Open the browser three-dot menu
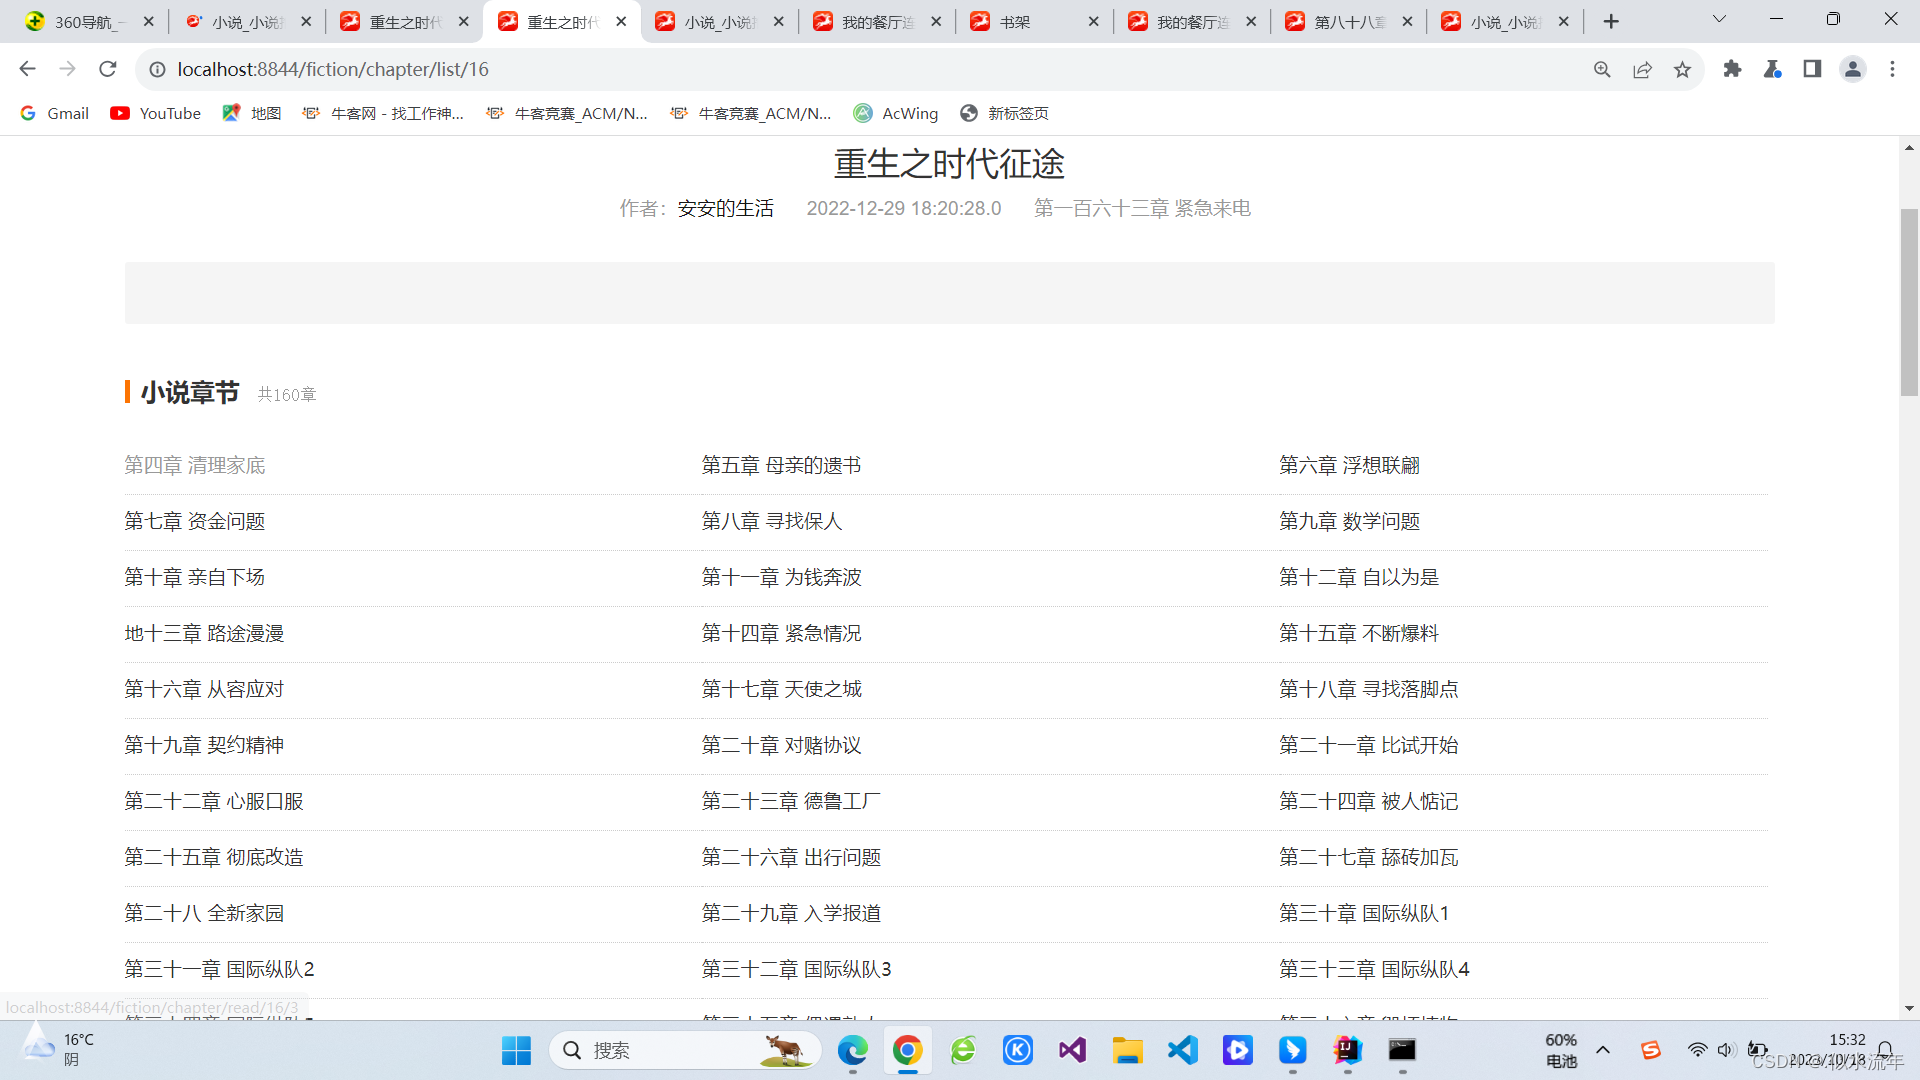 (x=1893, y=69)
